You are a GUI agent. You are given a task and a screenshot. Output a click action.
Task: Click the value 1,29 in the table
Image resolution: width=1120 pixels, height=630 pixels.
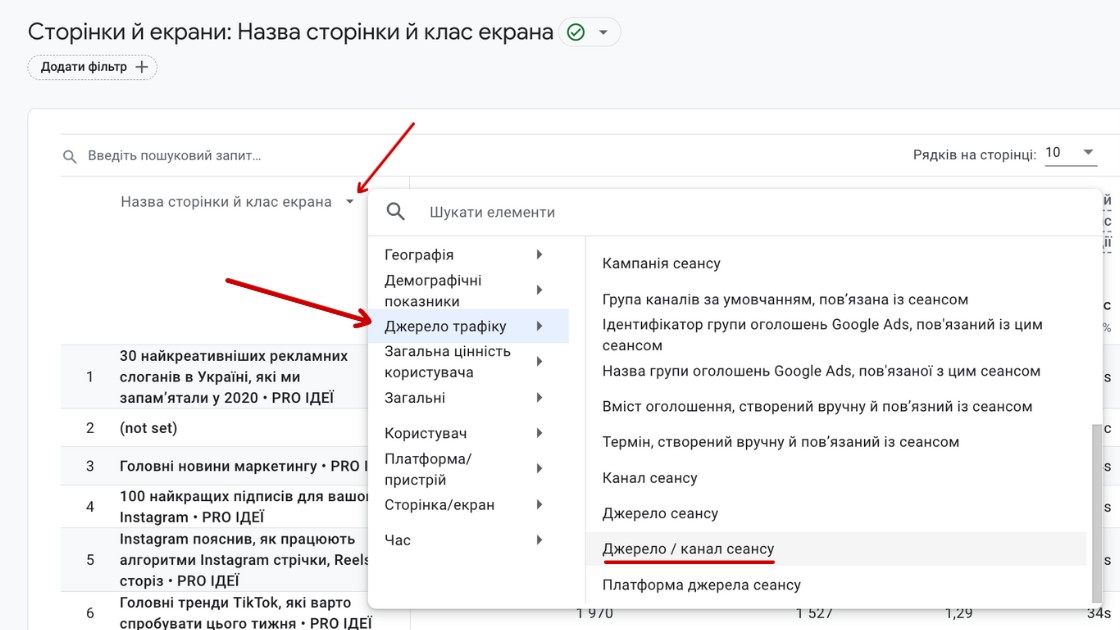959,614
